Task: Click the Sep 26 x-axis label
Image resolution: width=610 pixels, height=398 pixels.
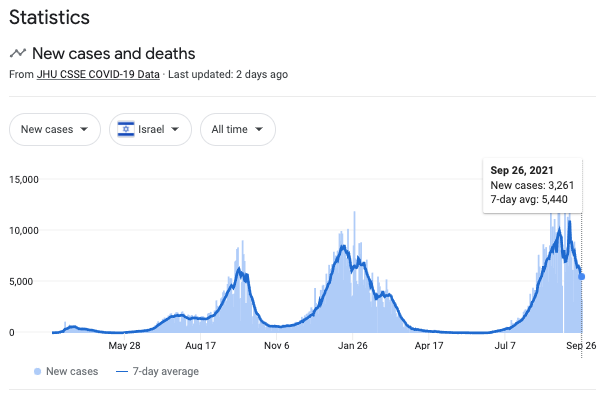Action: coord(581,345)
